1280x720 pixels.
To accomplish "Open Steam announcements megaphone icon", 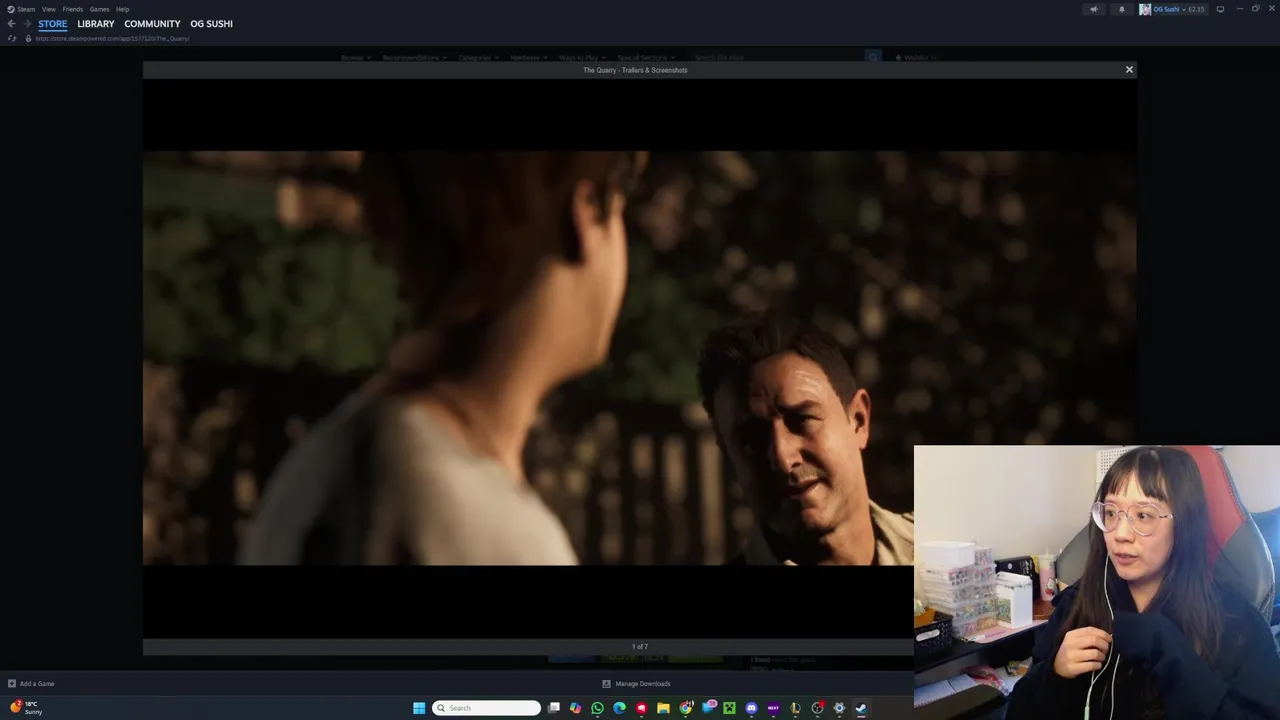I will (1094, 9).
